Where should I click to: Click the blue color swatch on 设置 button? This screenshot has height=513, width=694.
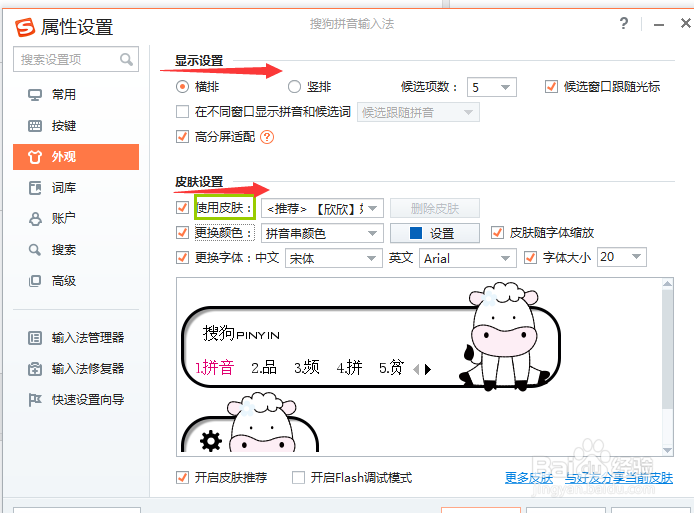tap(416, 233)
